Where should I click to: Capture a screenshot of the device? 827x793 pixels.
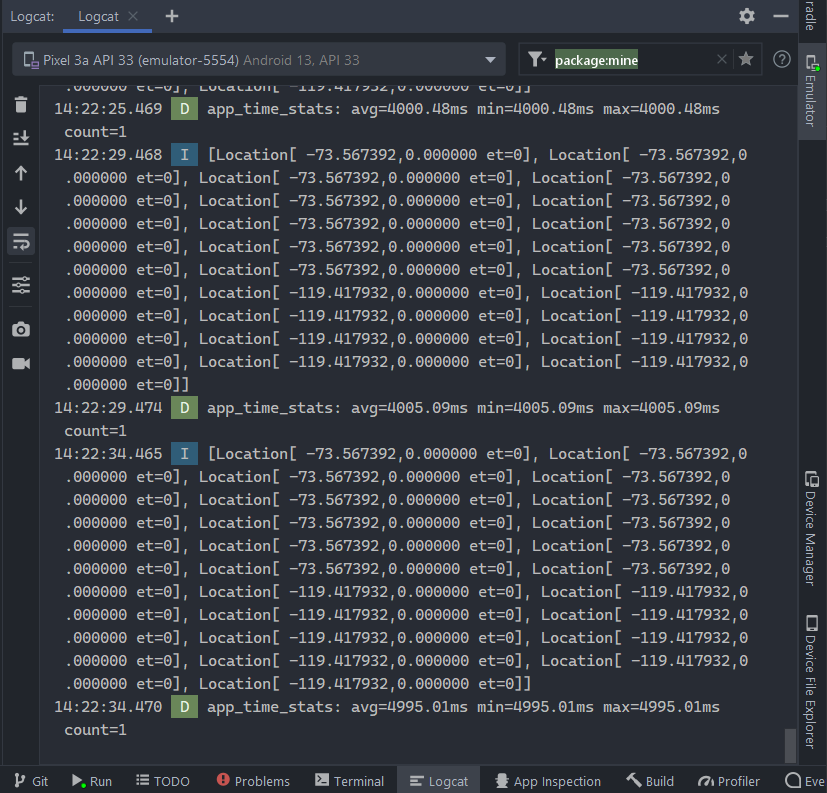[x=21, y=329]
